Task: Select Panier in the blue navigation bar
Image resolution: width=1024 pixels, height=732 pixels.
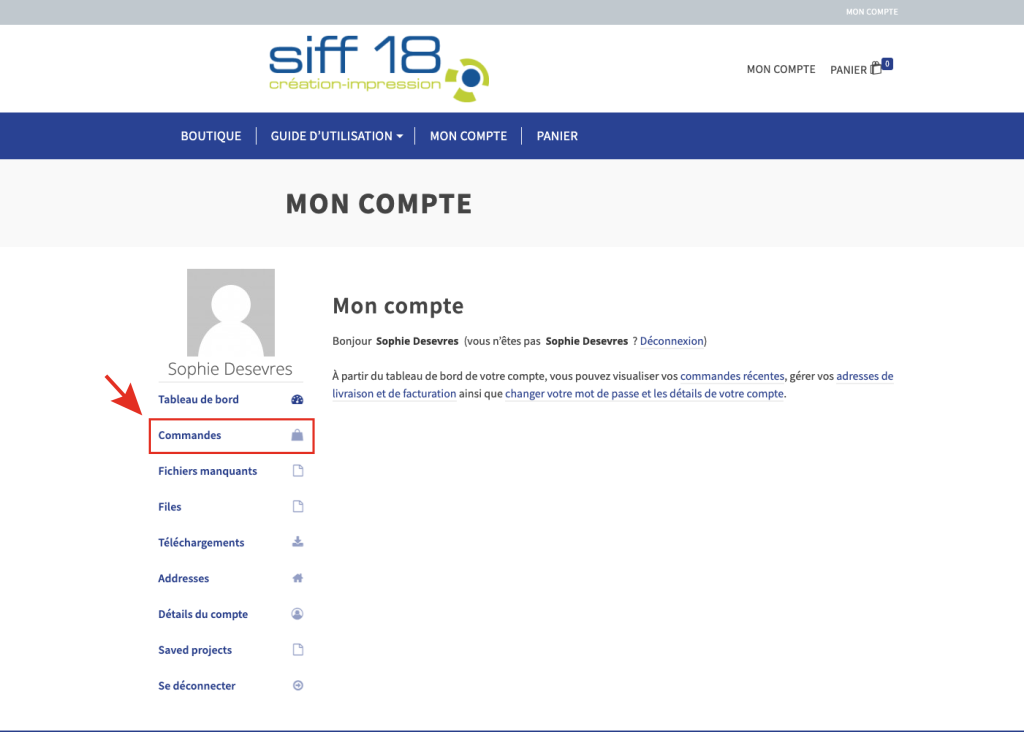Action: coord(557,136)
